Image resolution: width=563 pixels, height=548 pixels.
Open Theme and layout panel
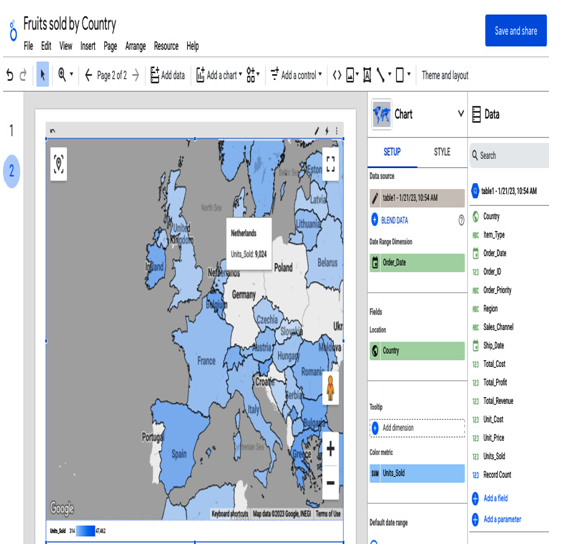(x=445, y=75)
